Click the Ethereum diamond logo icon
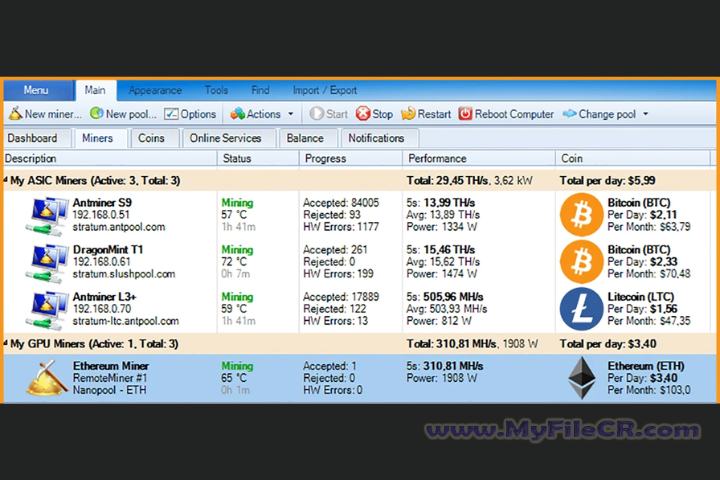 click(x=582, y=378)
